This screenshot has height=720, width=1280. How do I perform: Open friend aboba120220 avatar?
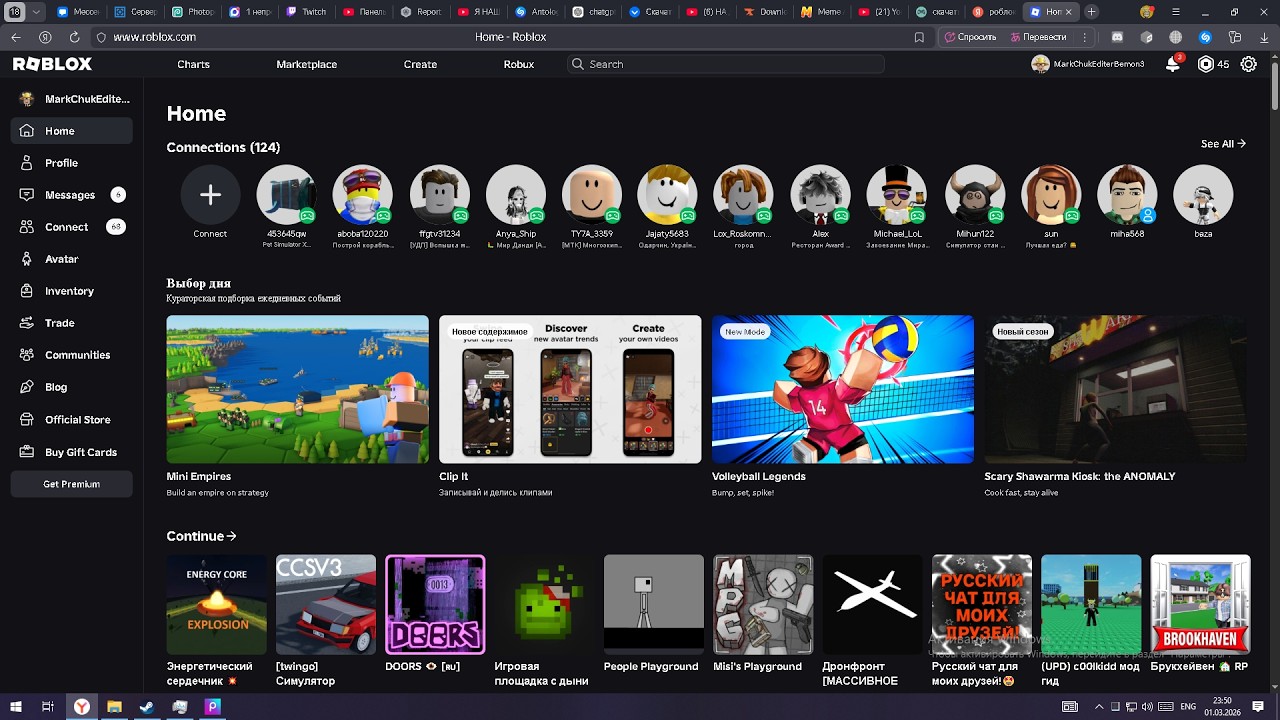coord(362,195)
